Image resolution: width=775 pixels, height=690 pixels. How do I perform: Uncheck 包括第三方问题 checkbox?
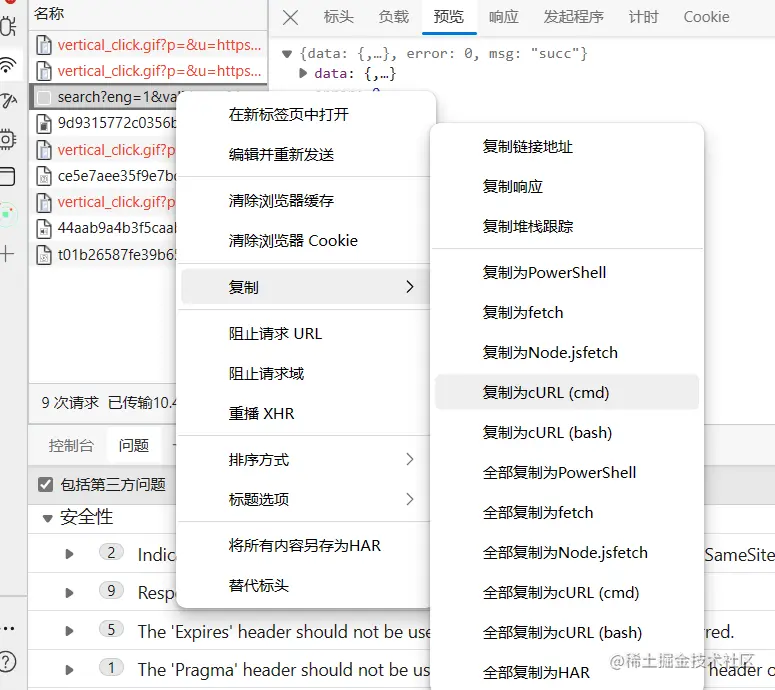(x=45, y=484)
